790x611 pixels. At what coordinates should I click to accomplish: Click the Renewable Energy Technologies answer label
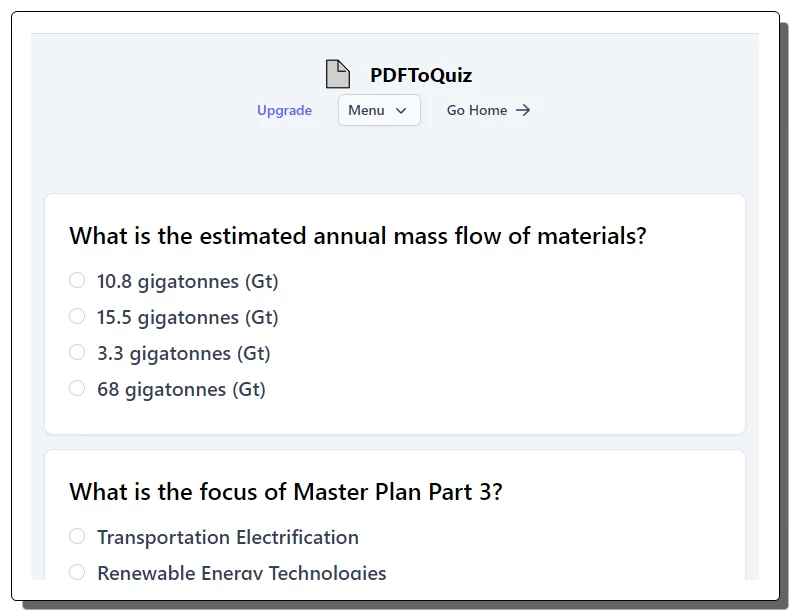pos(242,573)
